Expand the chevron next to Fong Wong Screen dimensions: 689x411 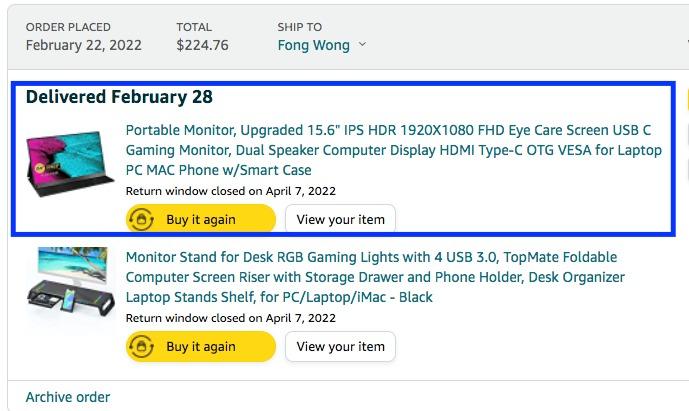pyautogui.click(x=362, y=44)
